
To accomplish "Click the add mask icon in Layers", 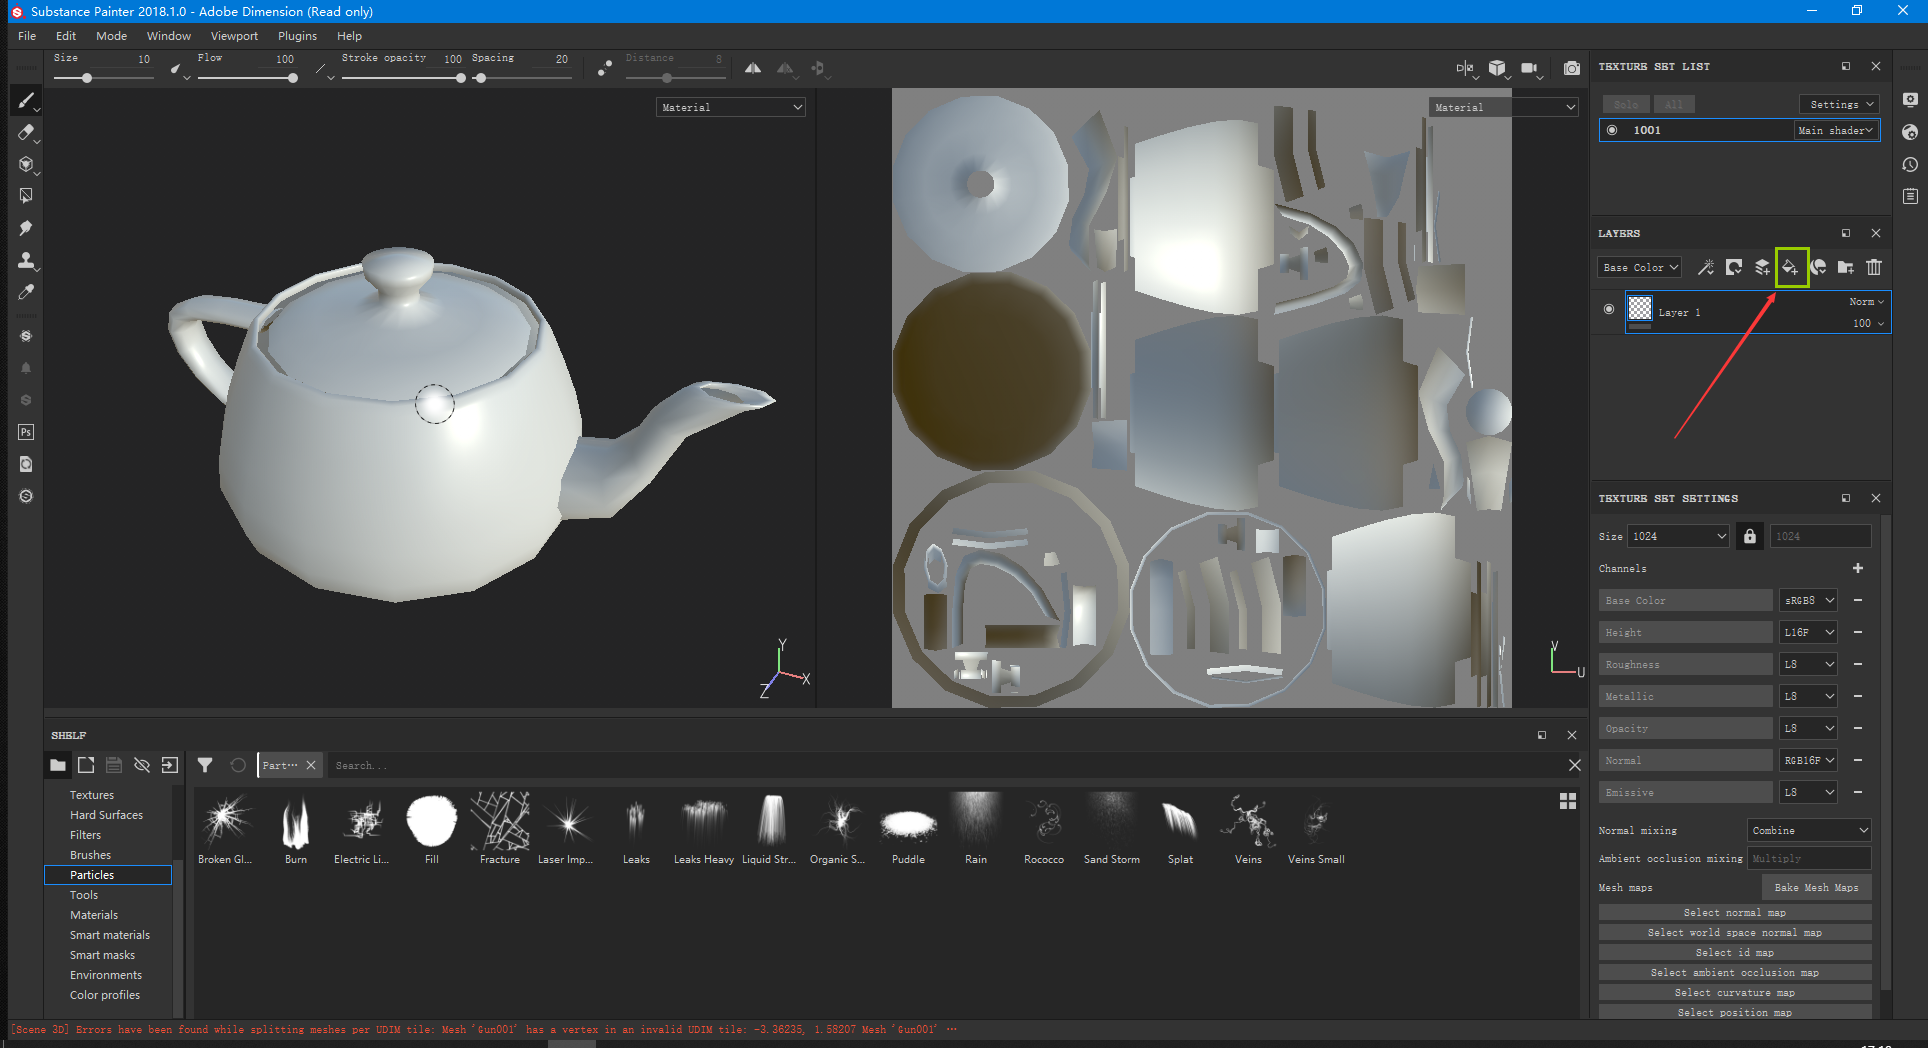I will [1734, 267].
